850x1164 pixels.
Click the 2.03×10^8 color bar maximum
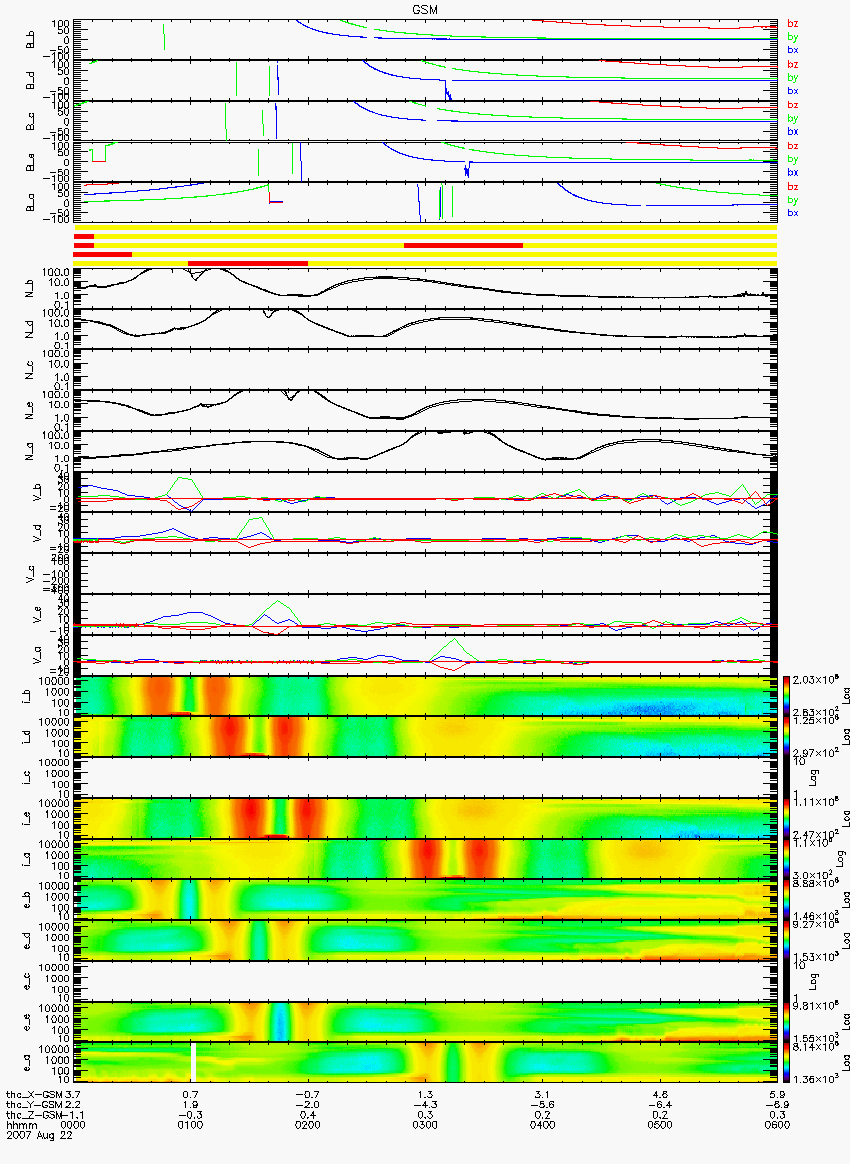coord(814,681)
